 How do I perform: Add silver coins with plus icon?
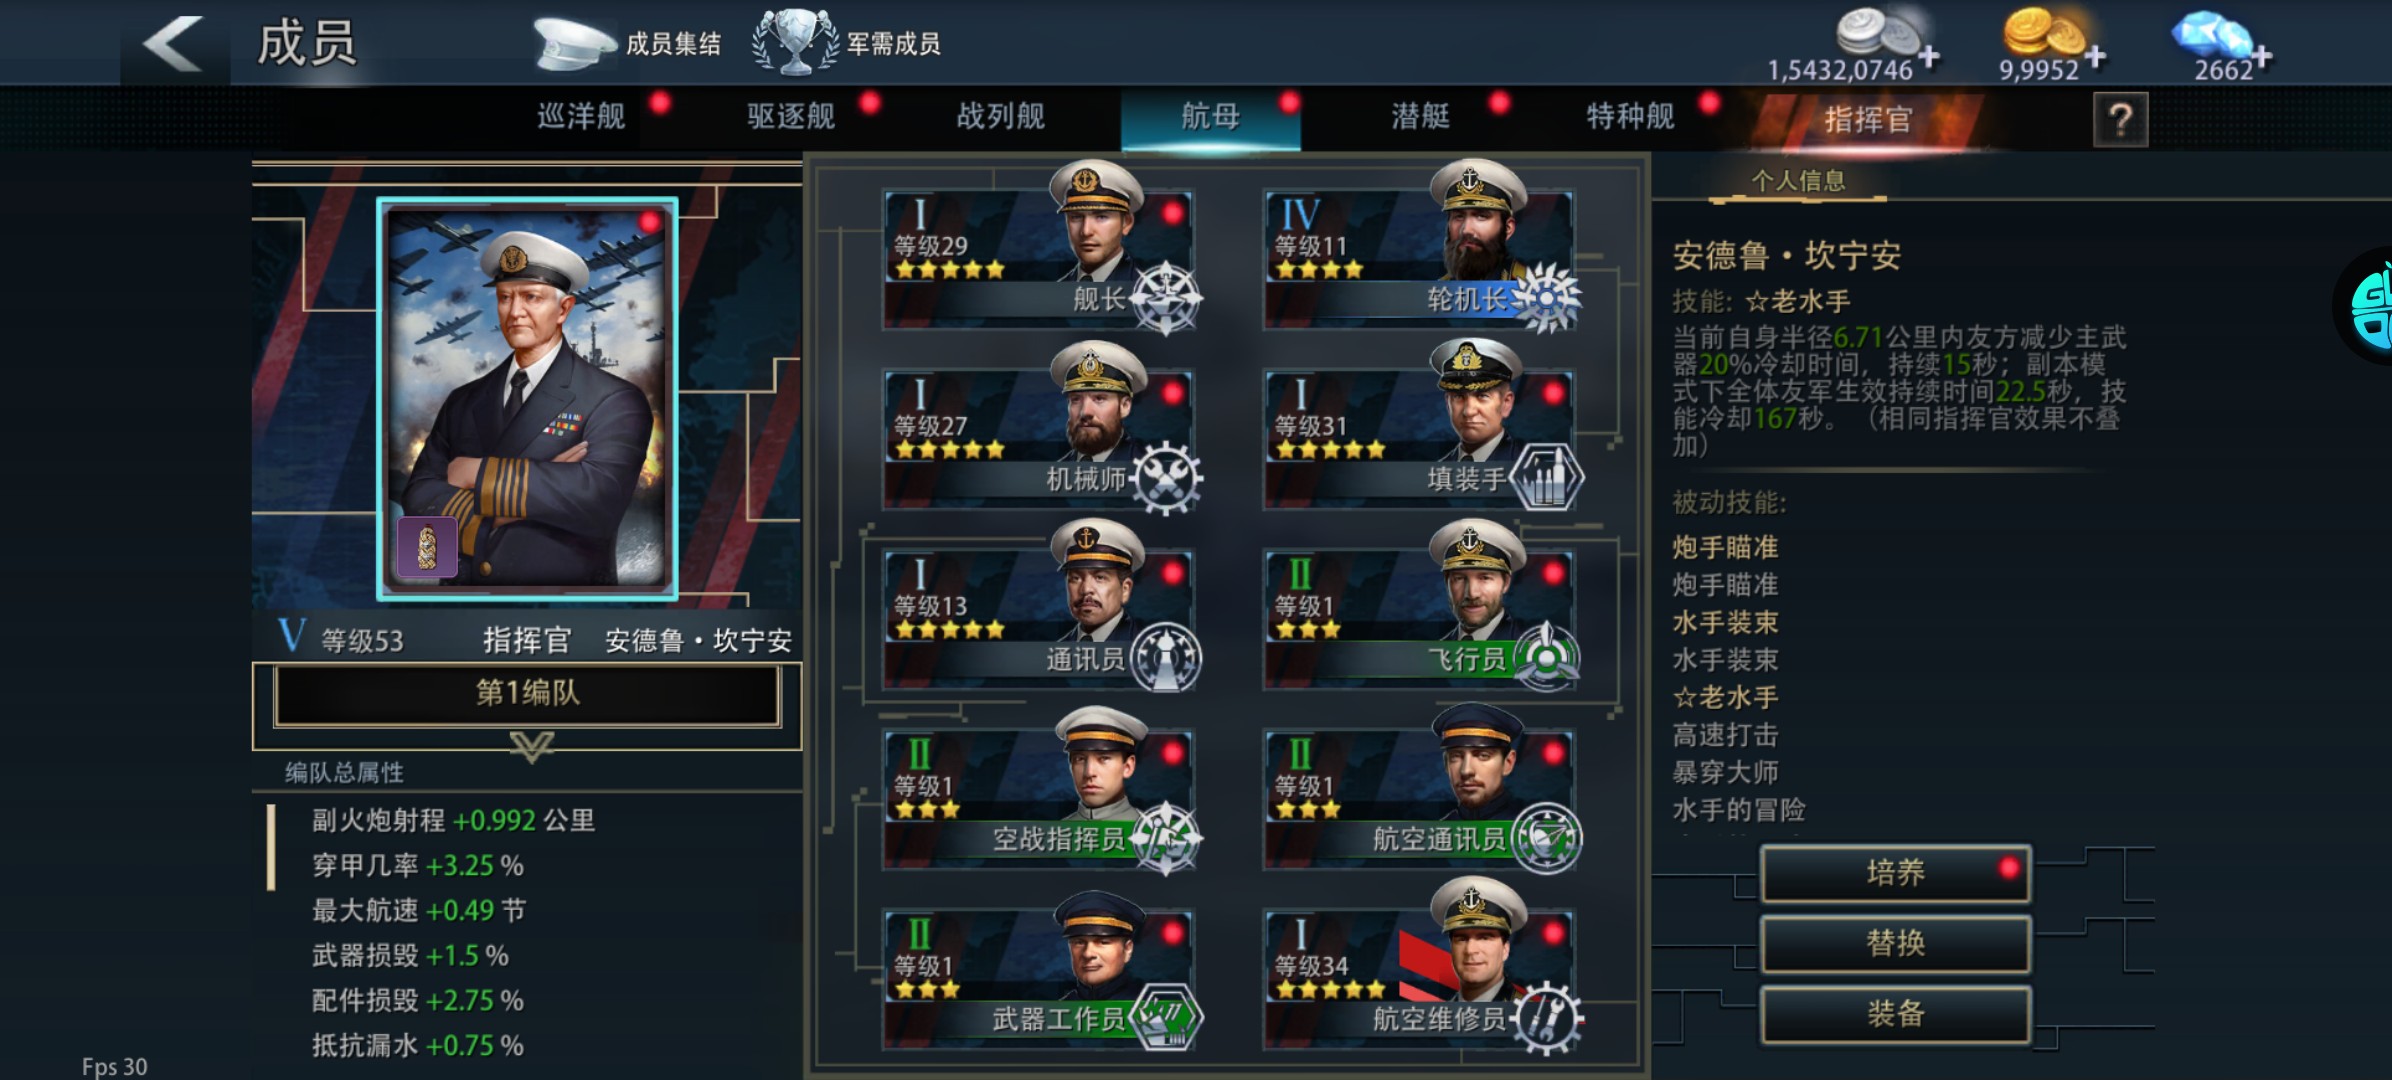tap(1929, 57)
